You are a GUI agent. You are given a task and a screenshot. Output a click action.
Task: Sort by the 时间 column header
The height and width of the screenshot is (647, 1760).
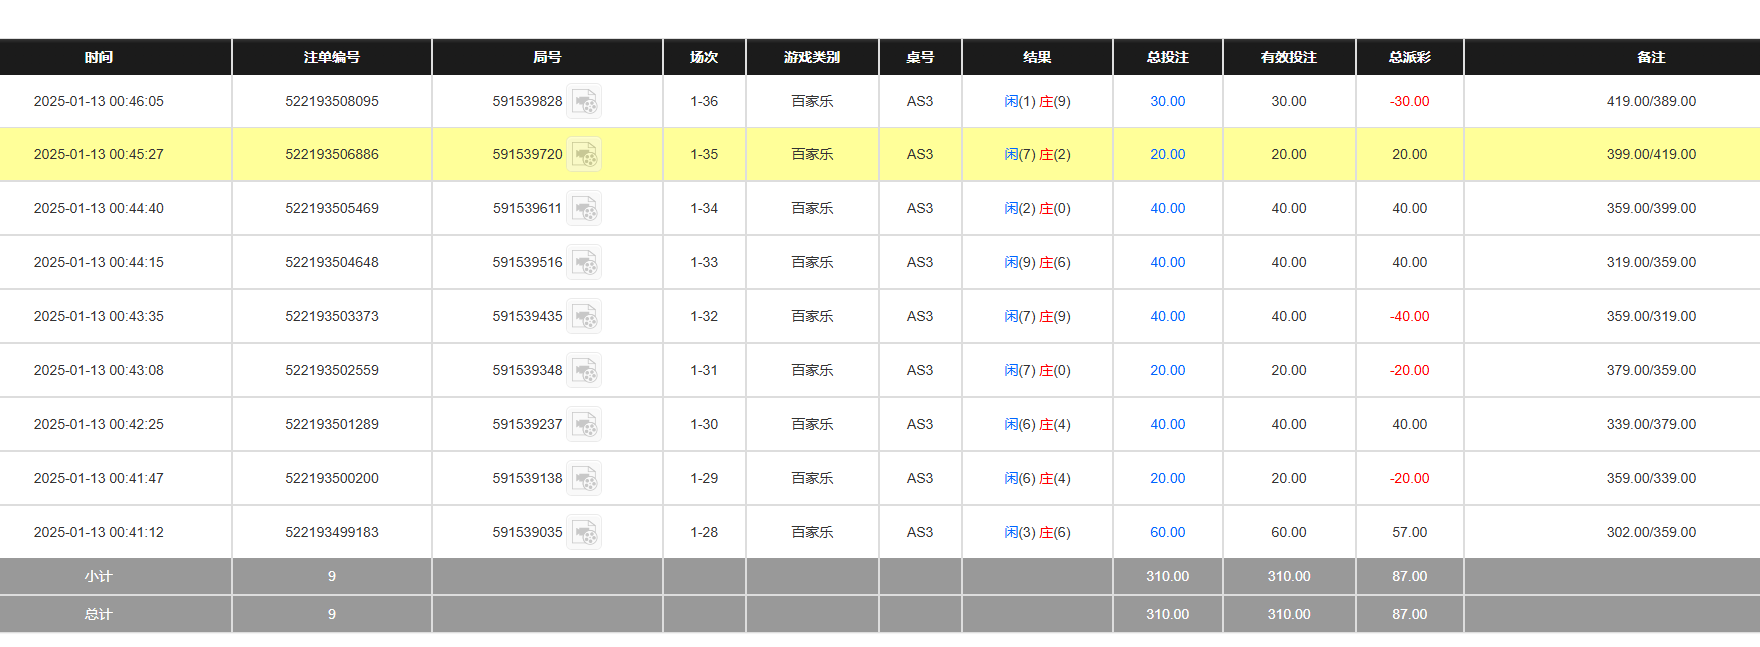[x=99, y=58]
